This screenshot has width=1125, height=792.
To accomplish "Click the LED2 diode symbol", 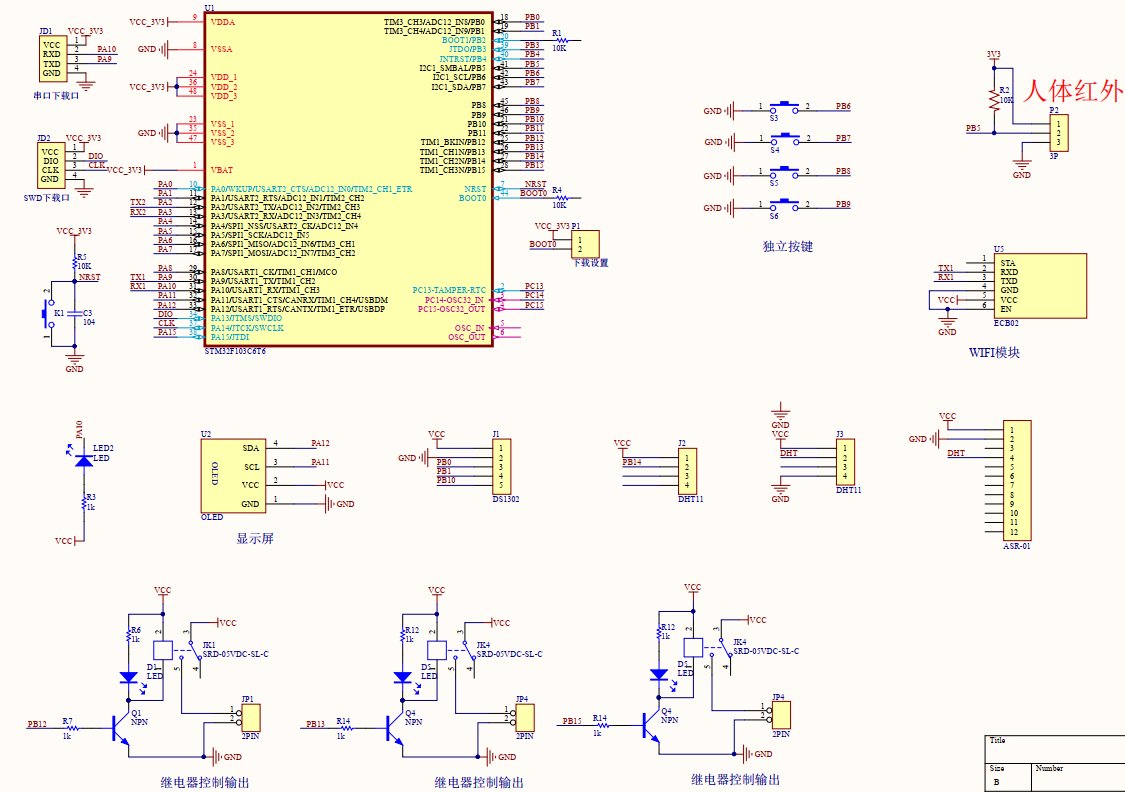I will coord(84,460).
